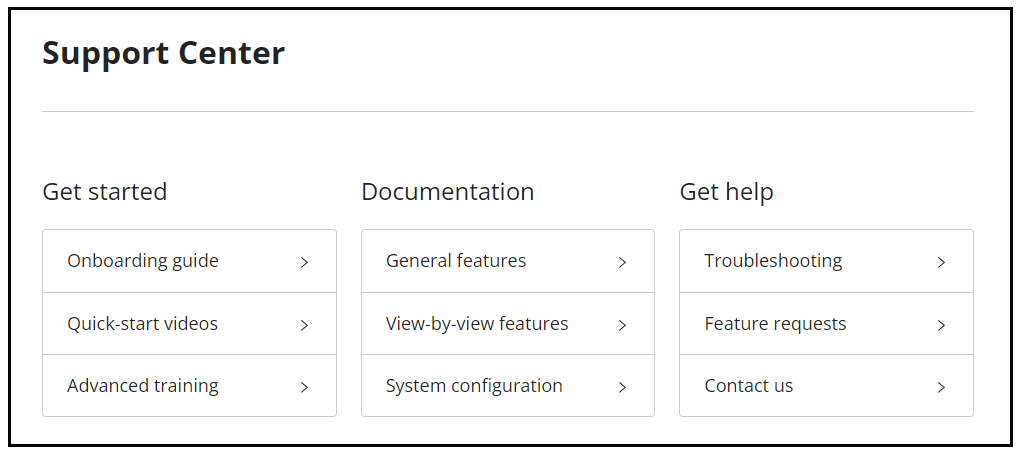Open the Onboarding guide link
The image size is (1020, 455).
pyautogui.click(x=143, y=261)
